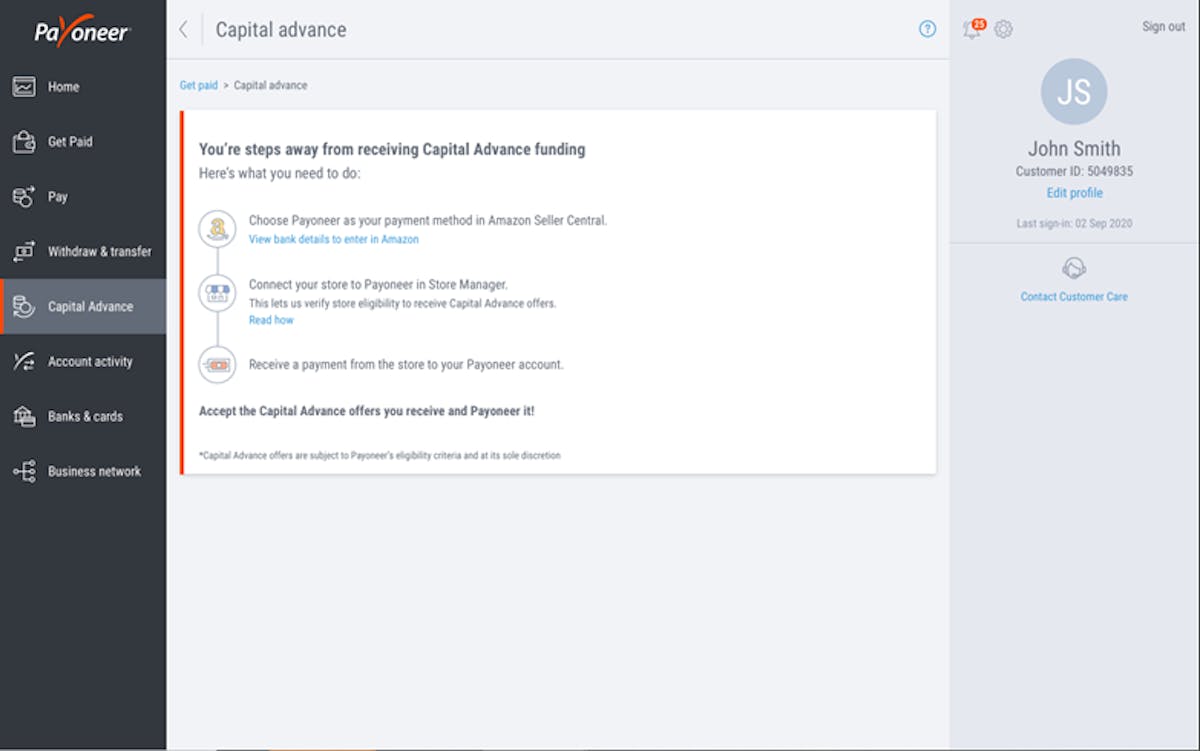Click the Home sidebar icon
Viewport: 1200px width, 751px height.
pyautogui.click(x=24, y=87)
